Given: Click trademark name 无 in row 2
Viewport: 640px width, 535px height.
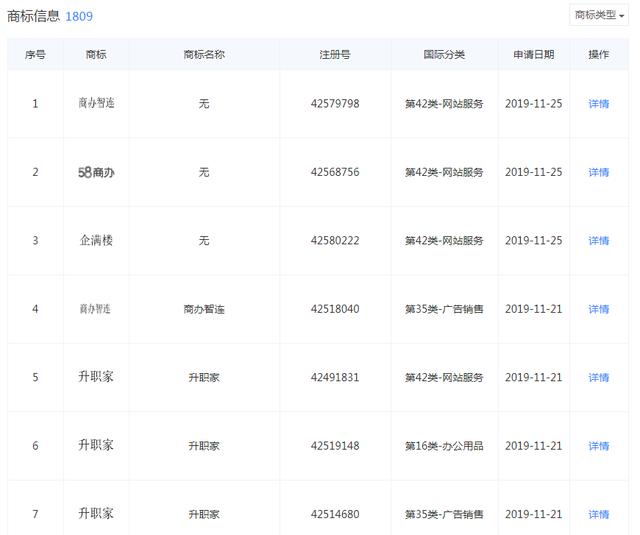Looking at the screenshot, I should (x=204, y=173).
